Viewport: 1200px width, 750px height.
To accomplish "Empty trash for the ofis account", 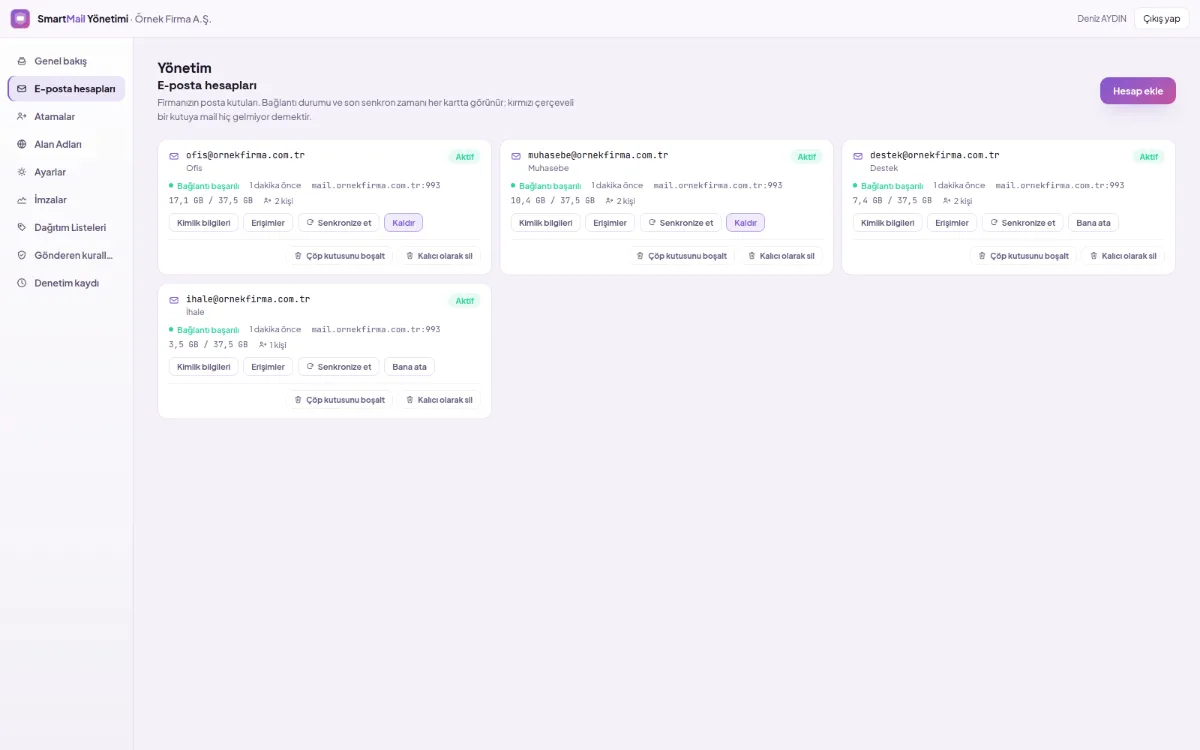I will 339,256.
